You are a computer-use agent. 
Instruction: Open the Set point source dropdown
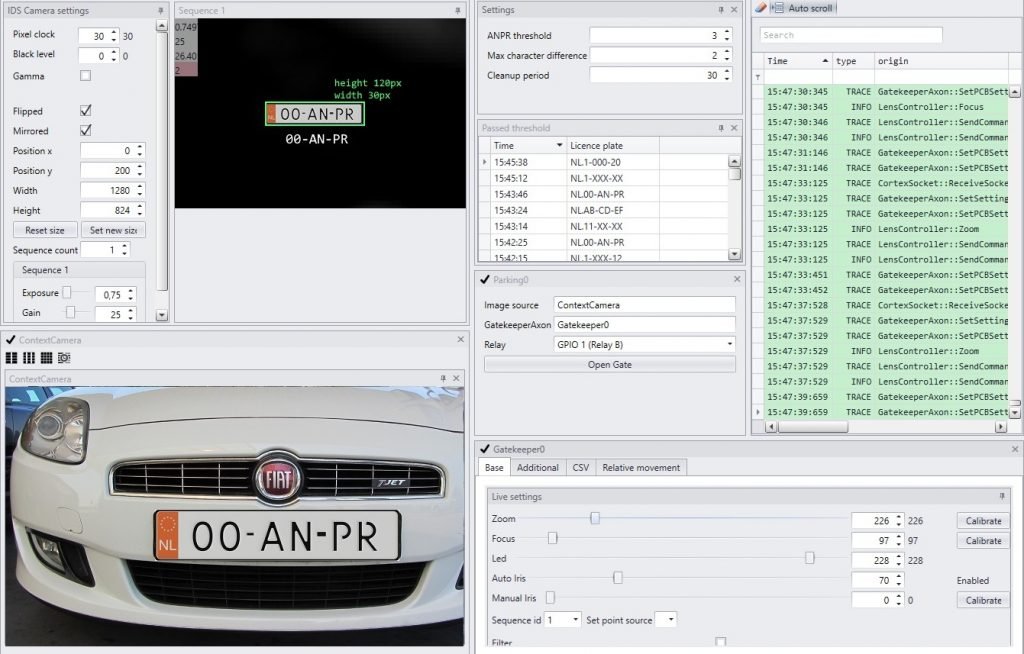(671, 619)
